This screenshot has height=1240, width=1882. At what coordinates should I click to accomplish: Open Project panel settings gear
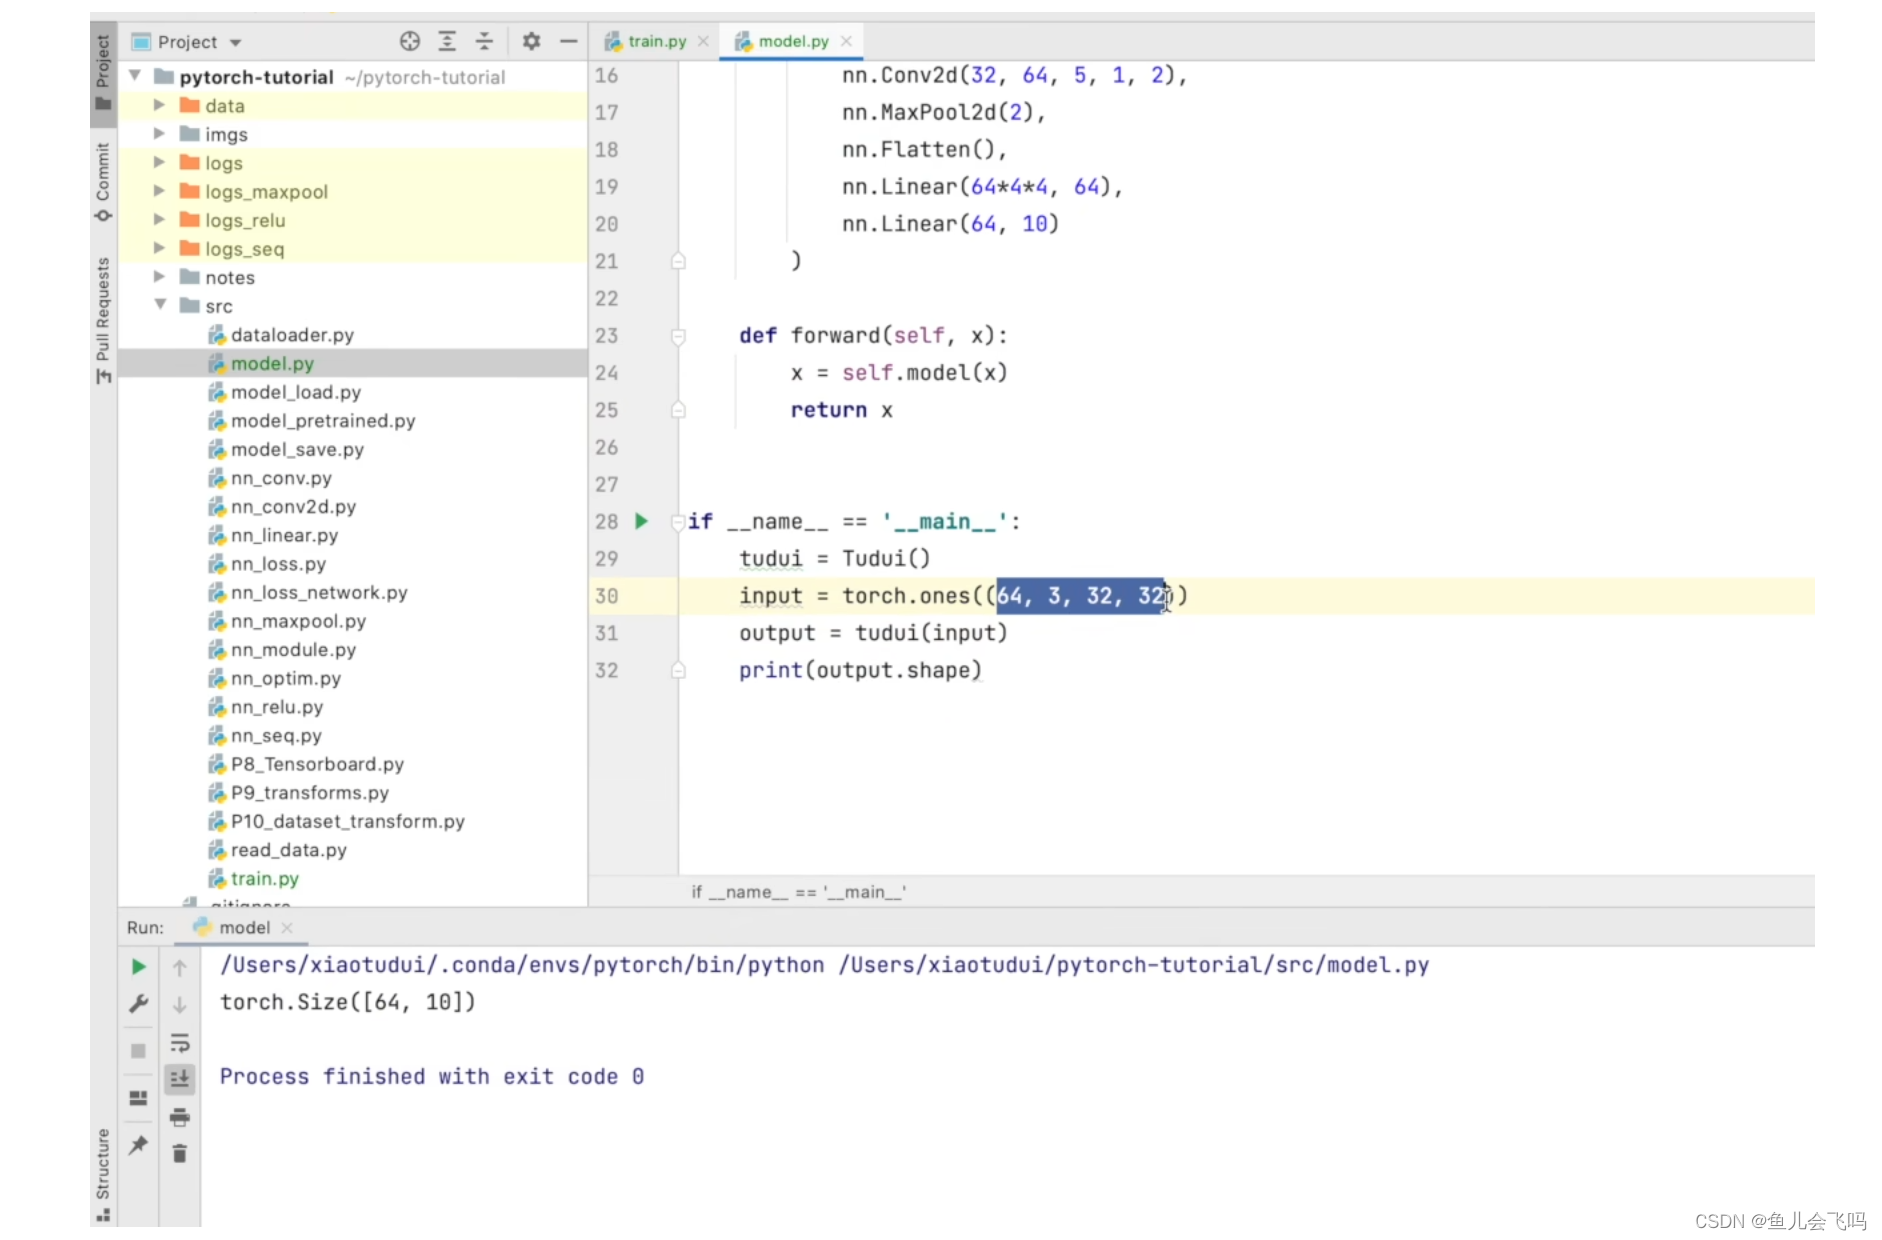tap(531, 41)
